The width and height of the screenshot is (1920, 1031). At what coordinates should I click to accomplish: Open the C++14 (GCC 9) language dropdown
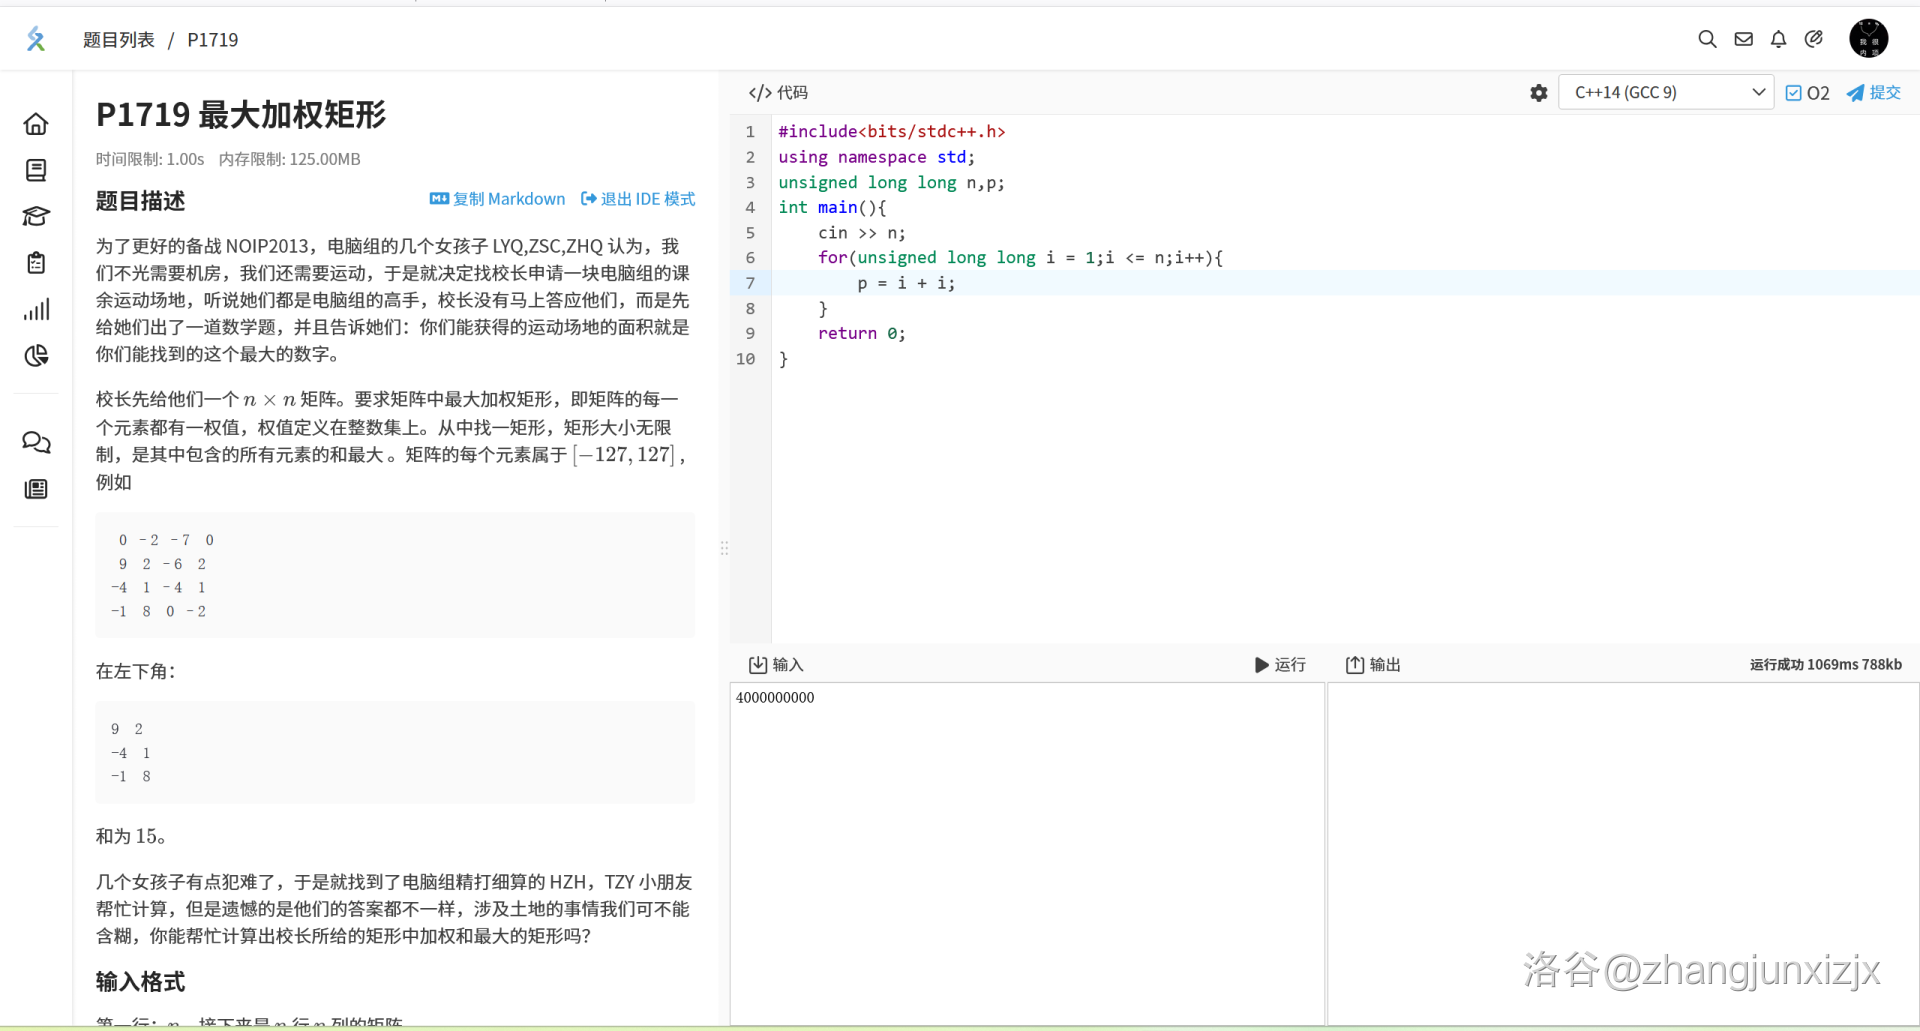pos(1665,93)
